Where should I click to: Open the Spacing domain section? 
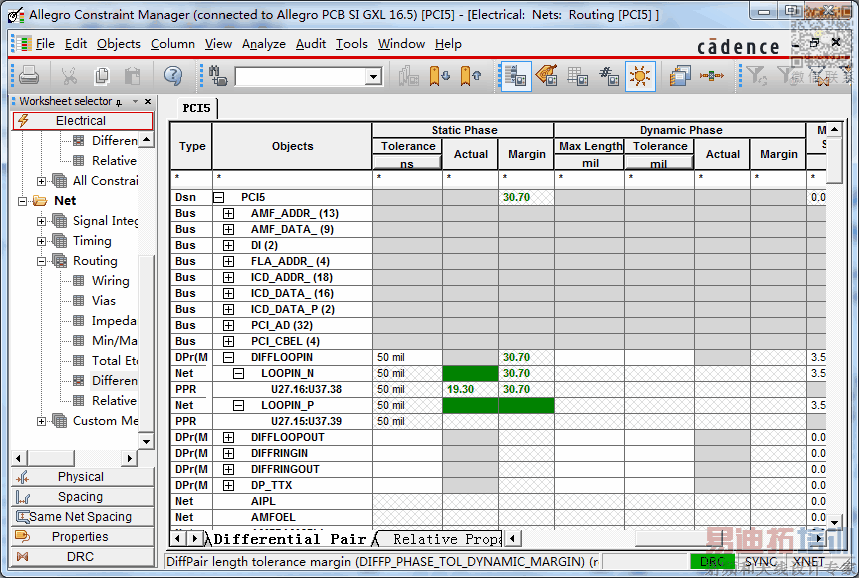tap(82, 497)
